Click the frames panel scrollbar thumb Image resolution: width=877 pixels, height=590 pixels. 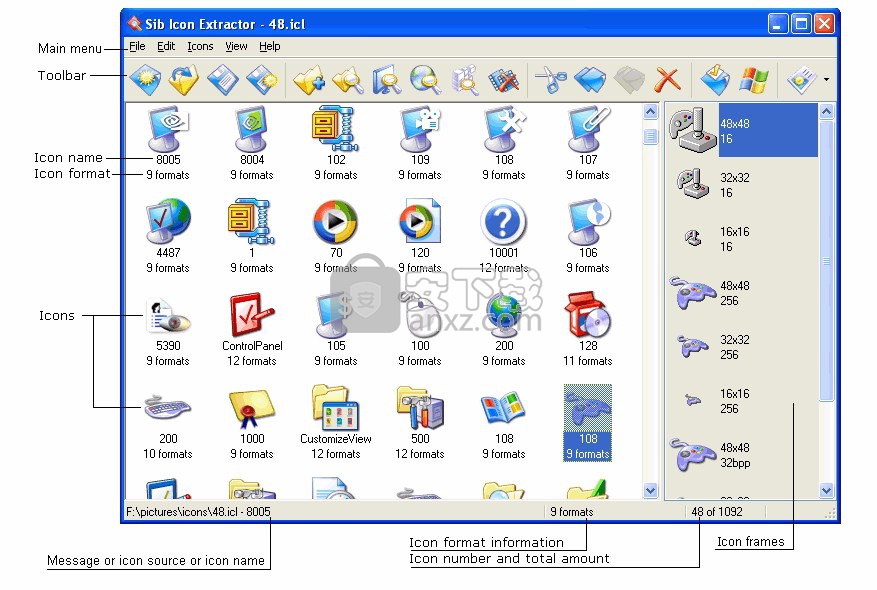pos(827,261)
